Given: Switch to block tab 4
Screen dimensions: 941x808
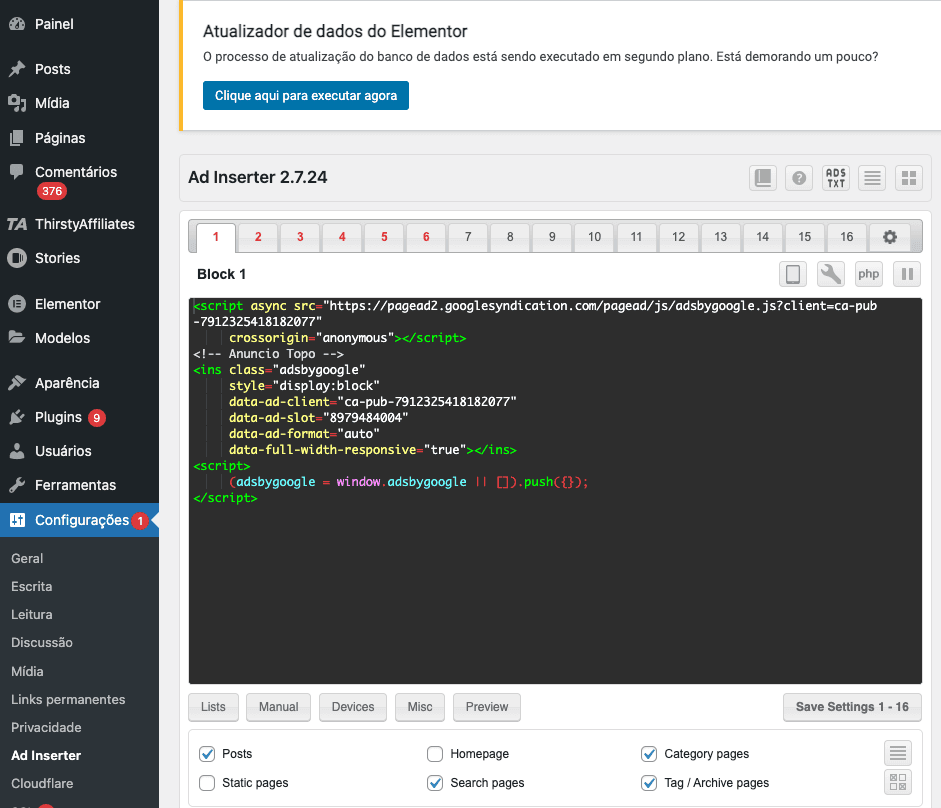Looking at the screenshot, I should 342,237.
